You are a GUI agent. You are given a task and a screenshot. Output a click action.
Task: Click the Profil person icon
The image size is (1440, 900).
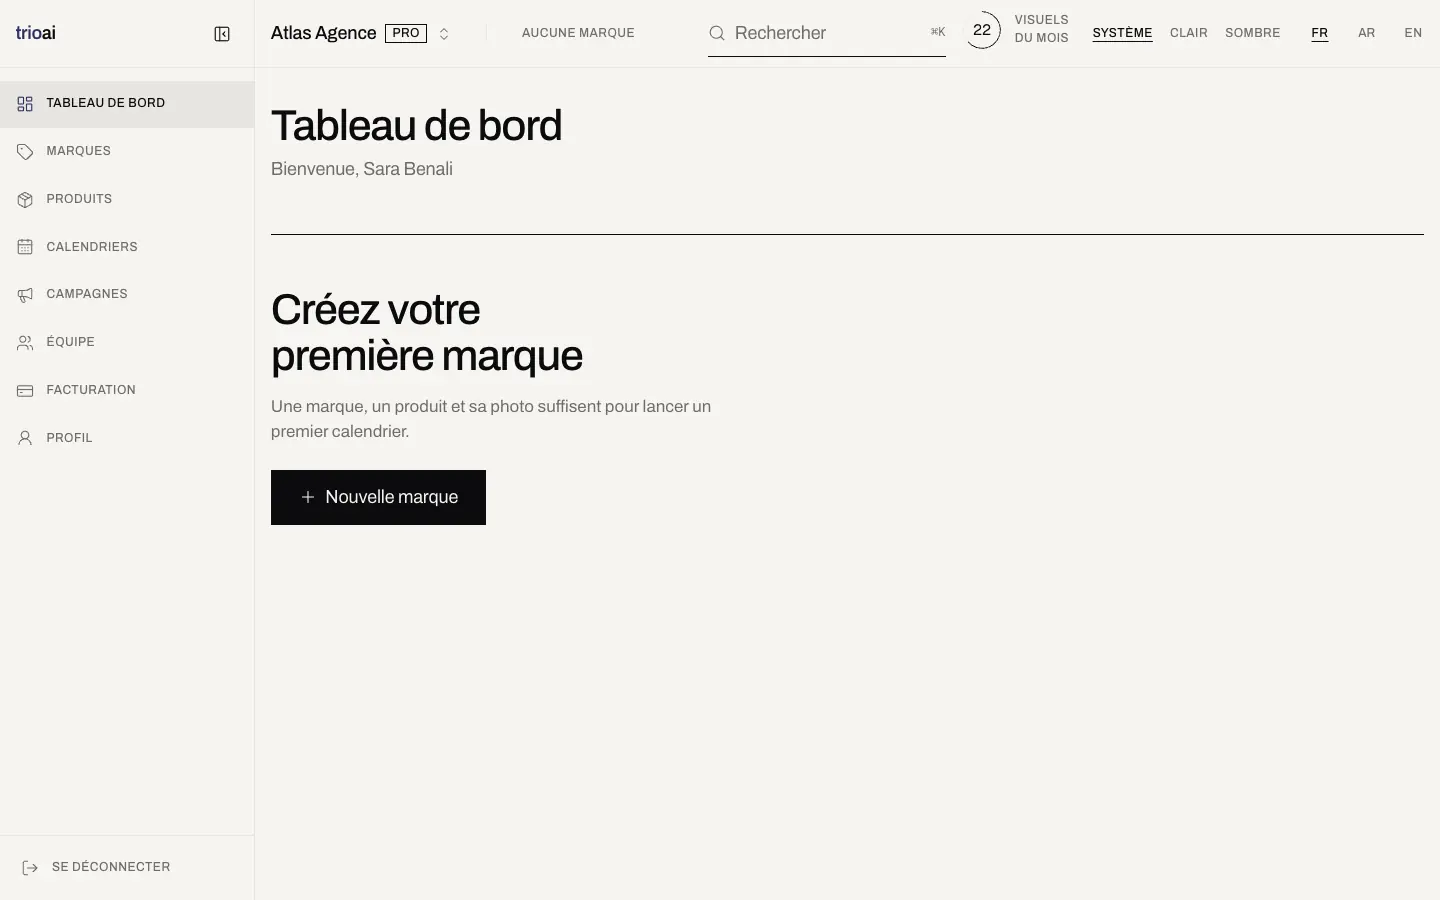click(x=25, y=438)
